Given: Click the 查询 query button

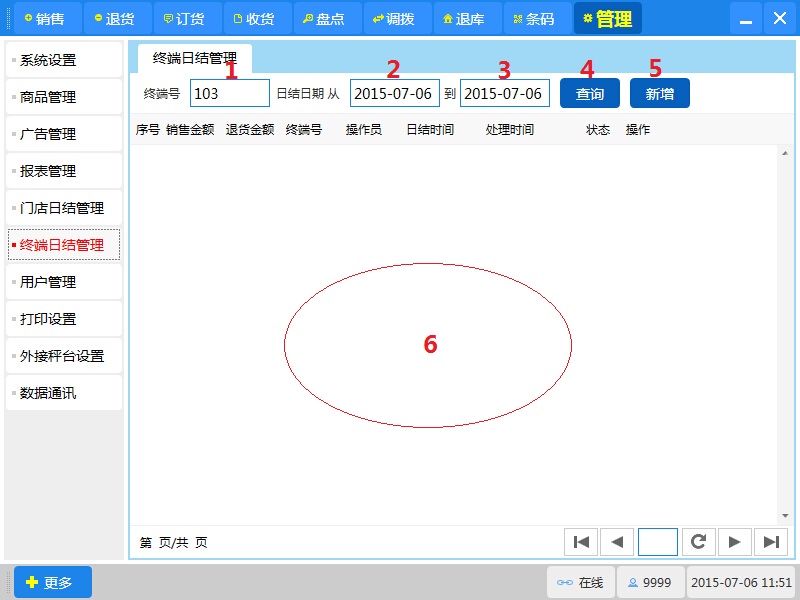Looking at the screenshot, I should (590, 93).
